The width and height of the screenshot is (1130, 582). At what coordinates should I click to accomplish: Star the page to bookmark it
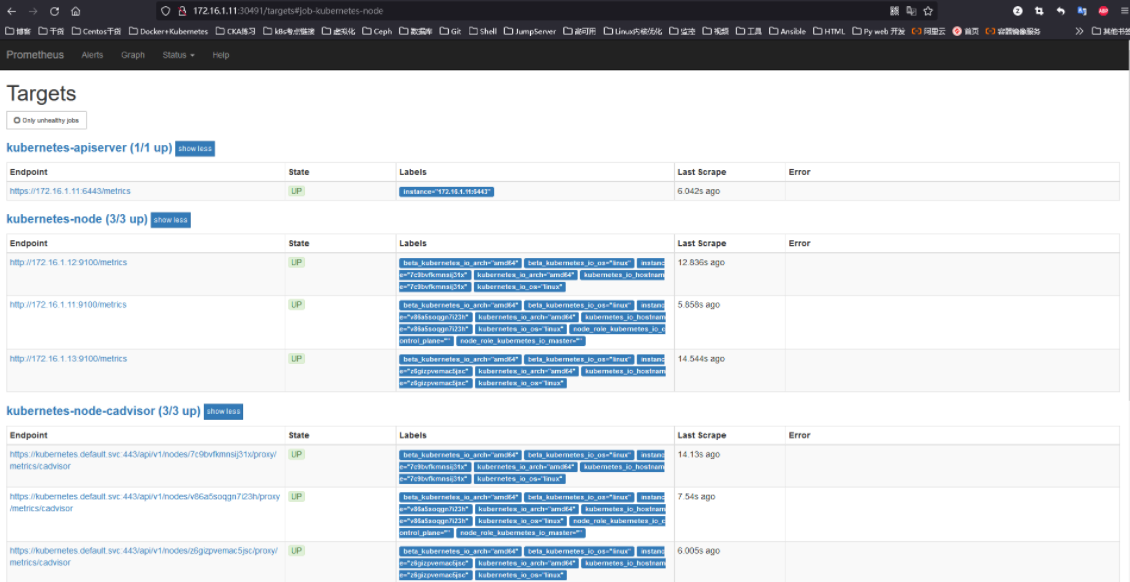coord(927,10)
